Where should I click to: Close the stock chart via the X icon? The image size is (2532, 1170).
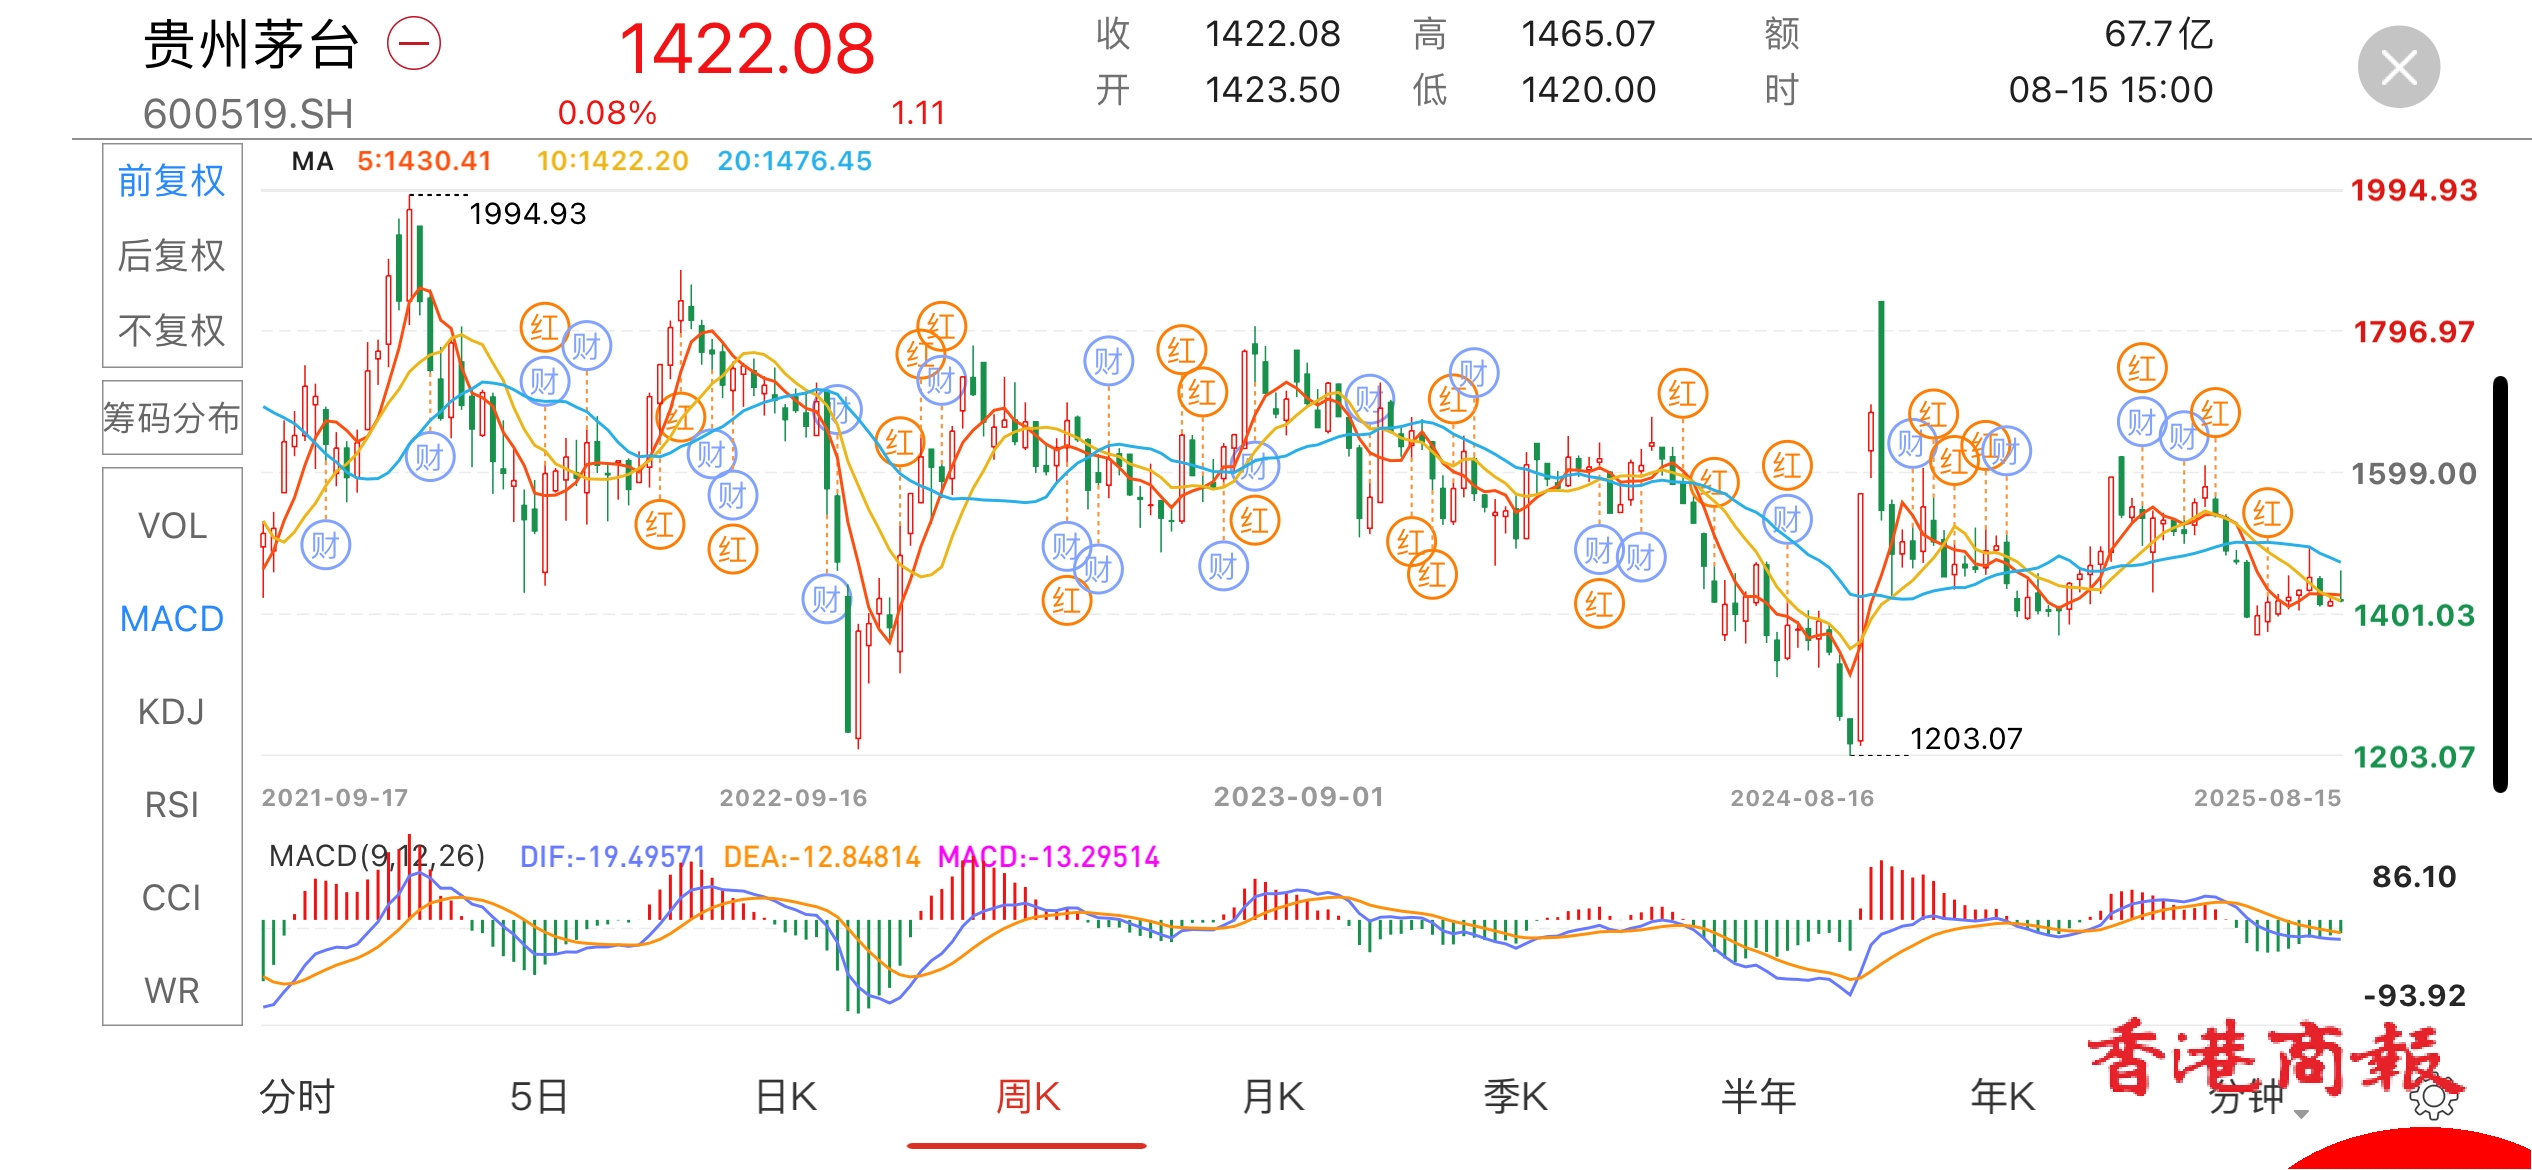(2399, 65)
